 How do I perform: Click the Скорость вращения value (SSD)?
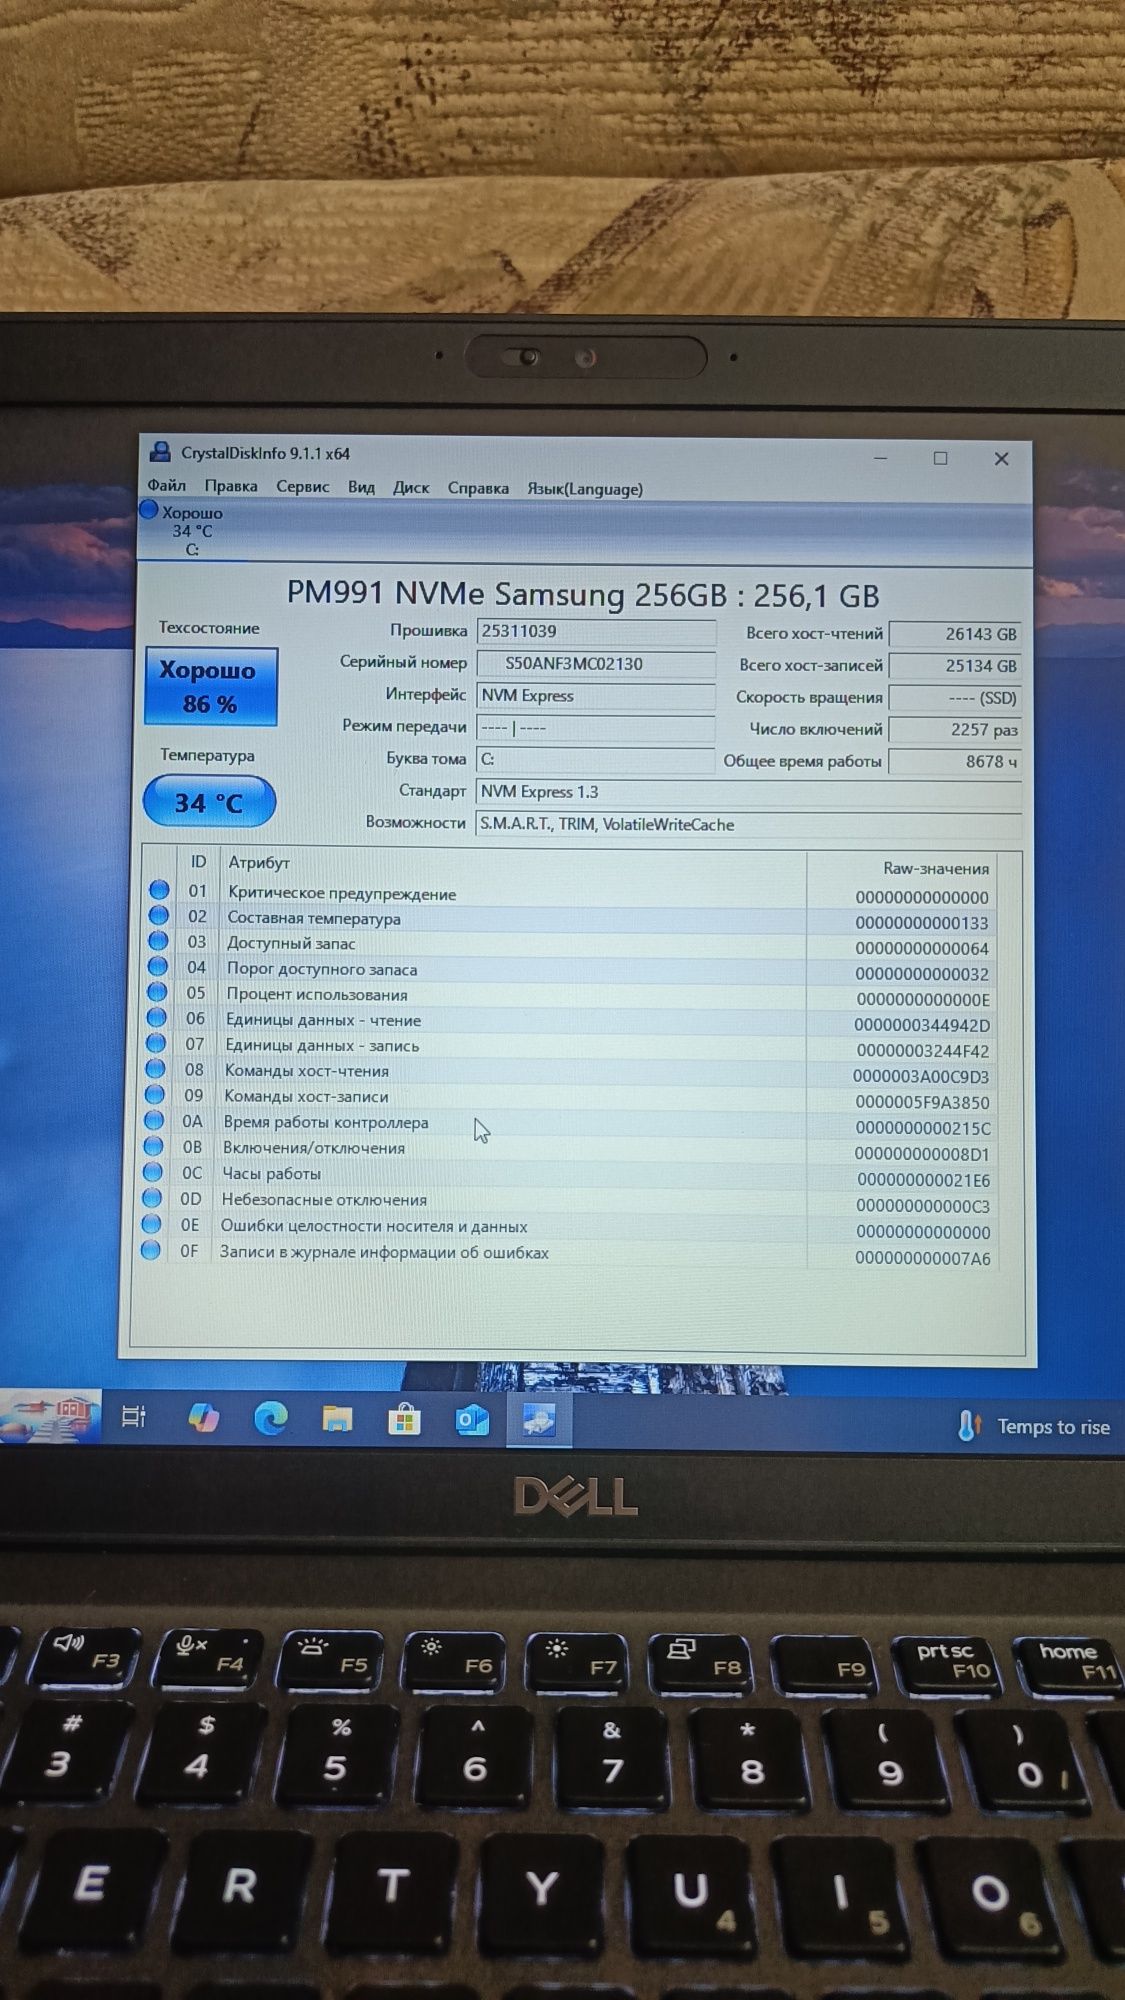point(955,698)
